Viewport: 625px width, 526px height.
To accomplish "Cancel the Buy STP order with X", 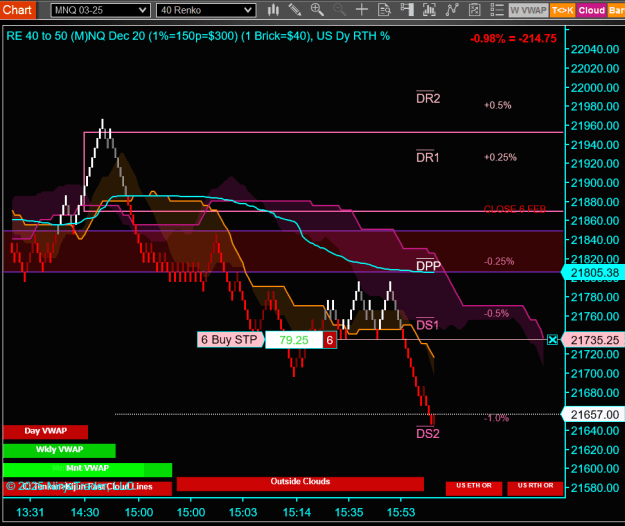I will (552, 340).
